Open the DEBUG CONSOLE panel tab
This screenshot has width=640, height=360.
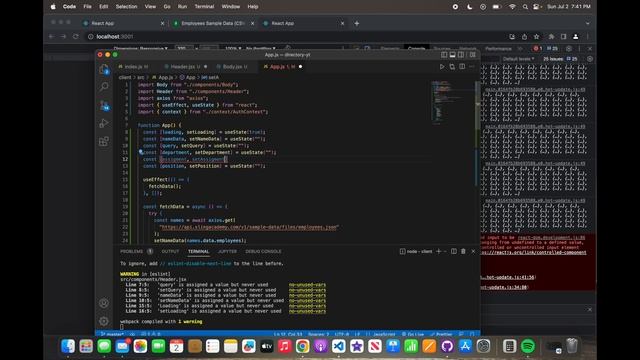(x=263, y=251)
